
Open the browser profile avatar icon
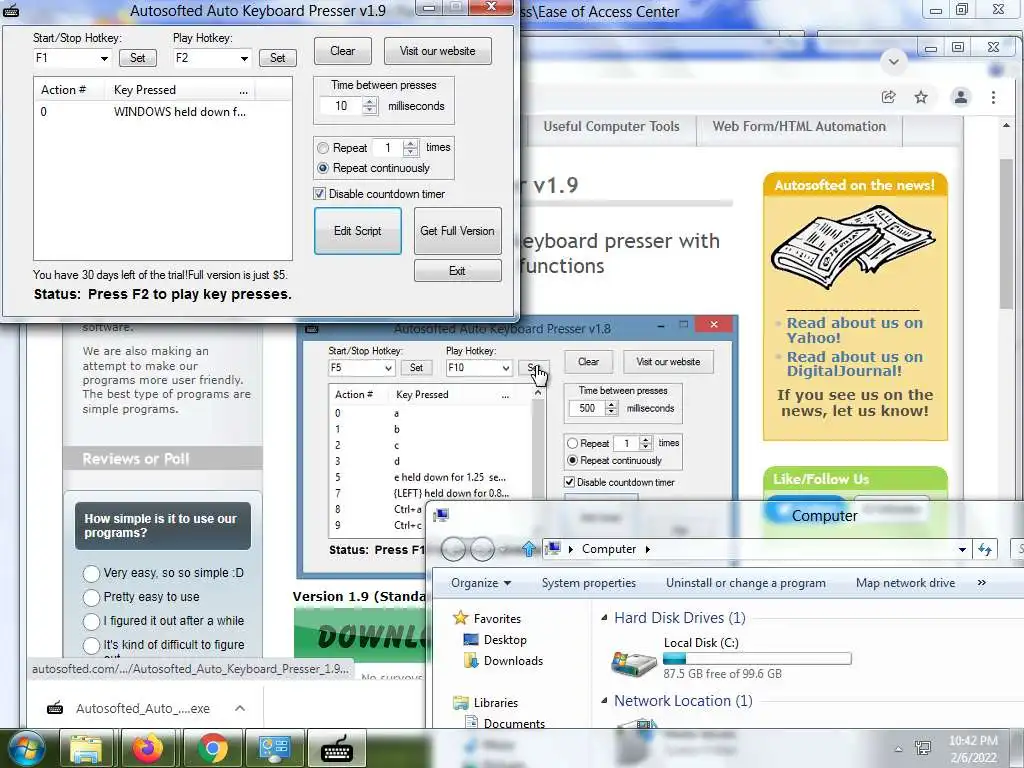tap(961, 97)
